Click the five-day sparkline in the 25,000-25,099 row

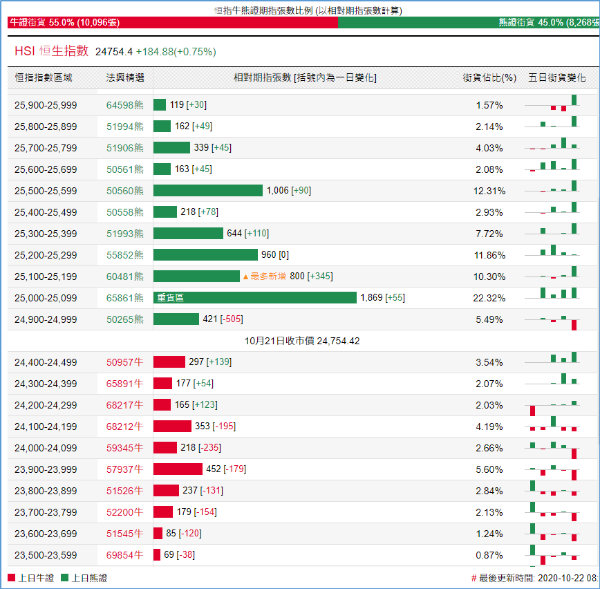(x=553, y=293)
